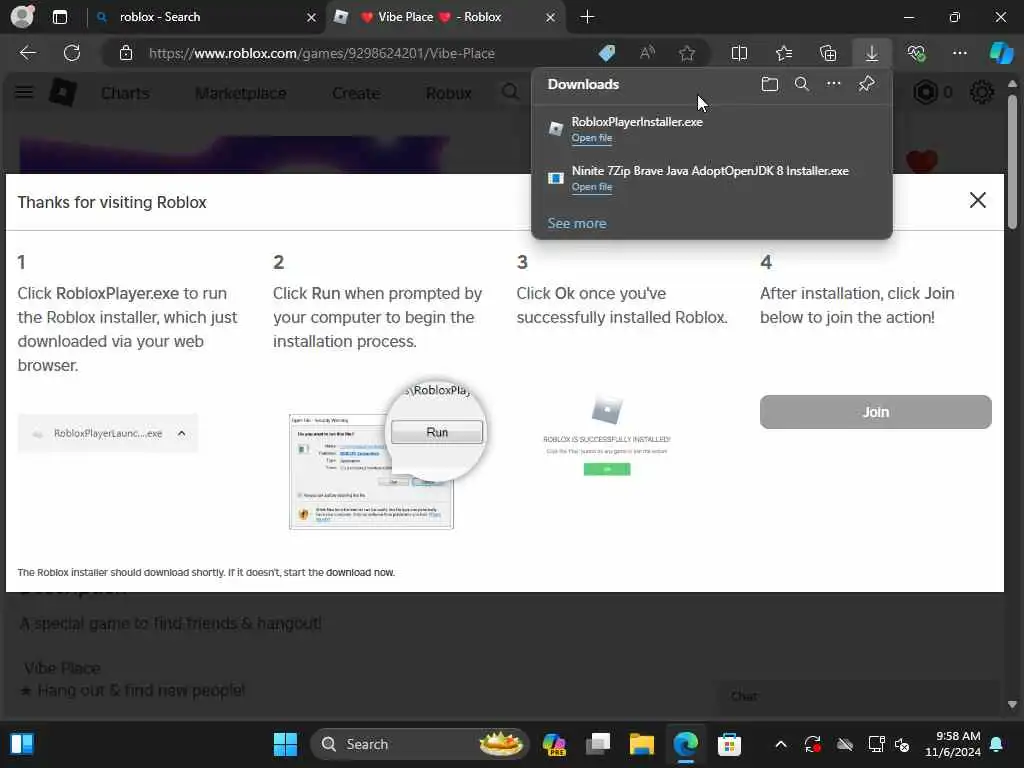Close the roblox - Search tab
1024x768 pixels.
tap(312, 17)
